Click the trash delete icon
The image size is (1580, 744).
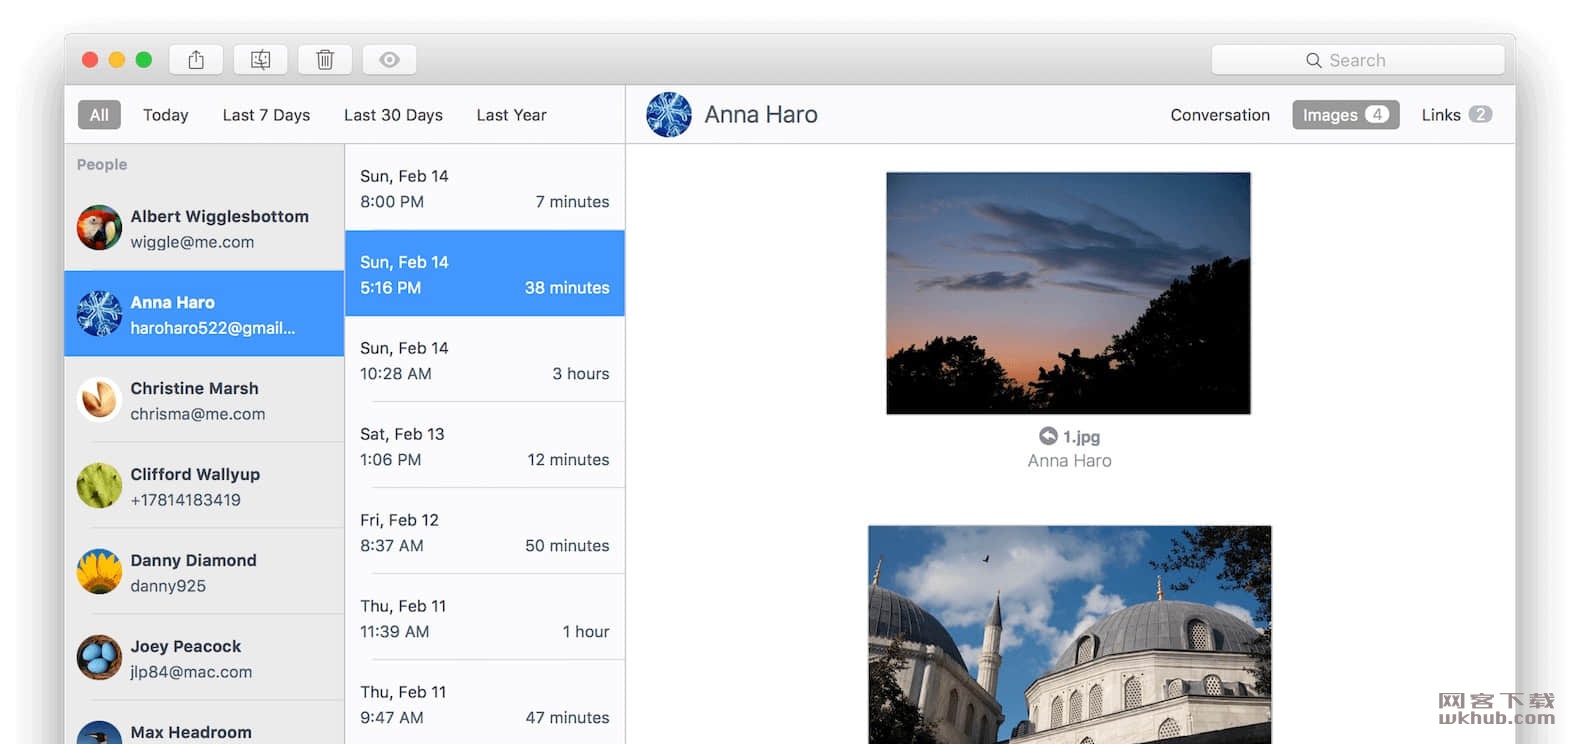click(x=325, y=60)
